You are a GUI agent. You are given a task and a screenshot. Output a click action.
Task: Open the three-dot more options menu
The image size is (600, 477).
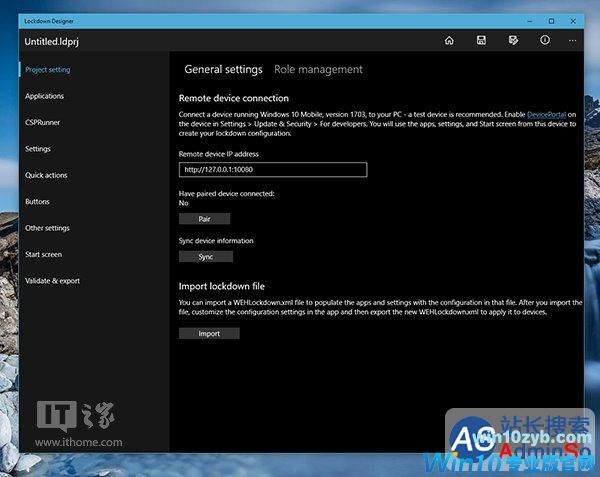click(573, 41)
